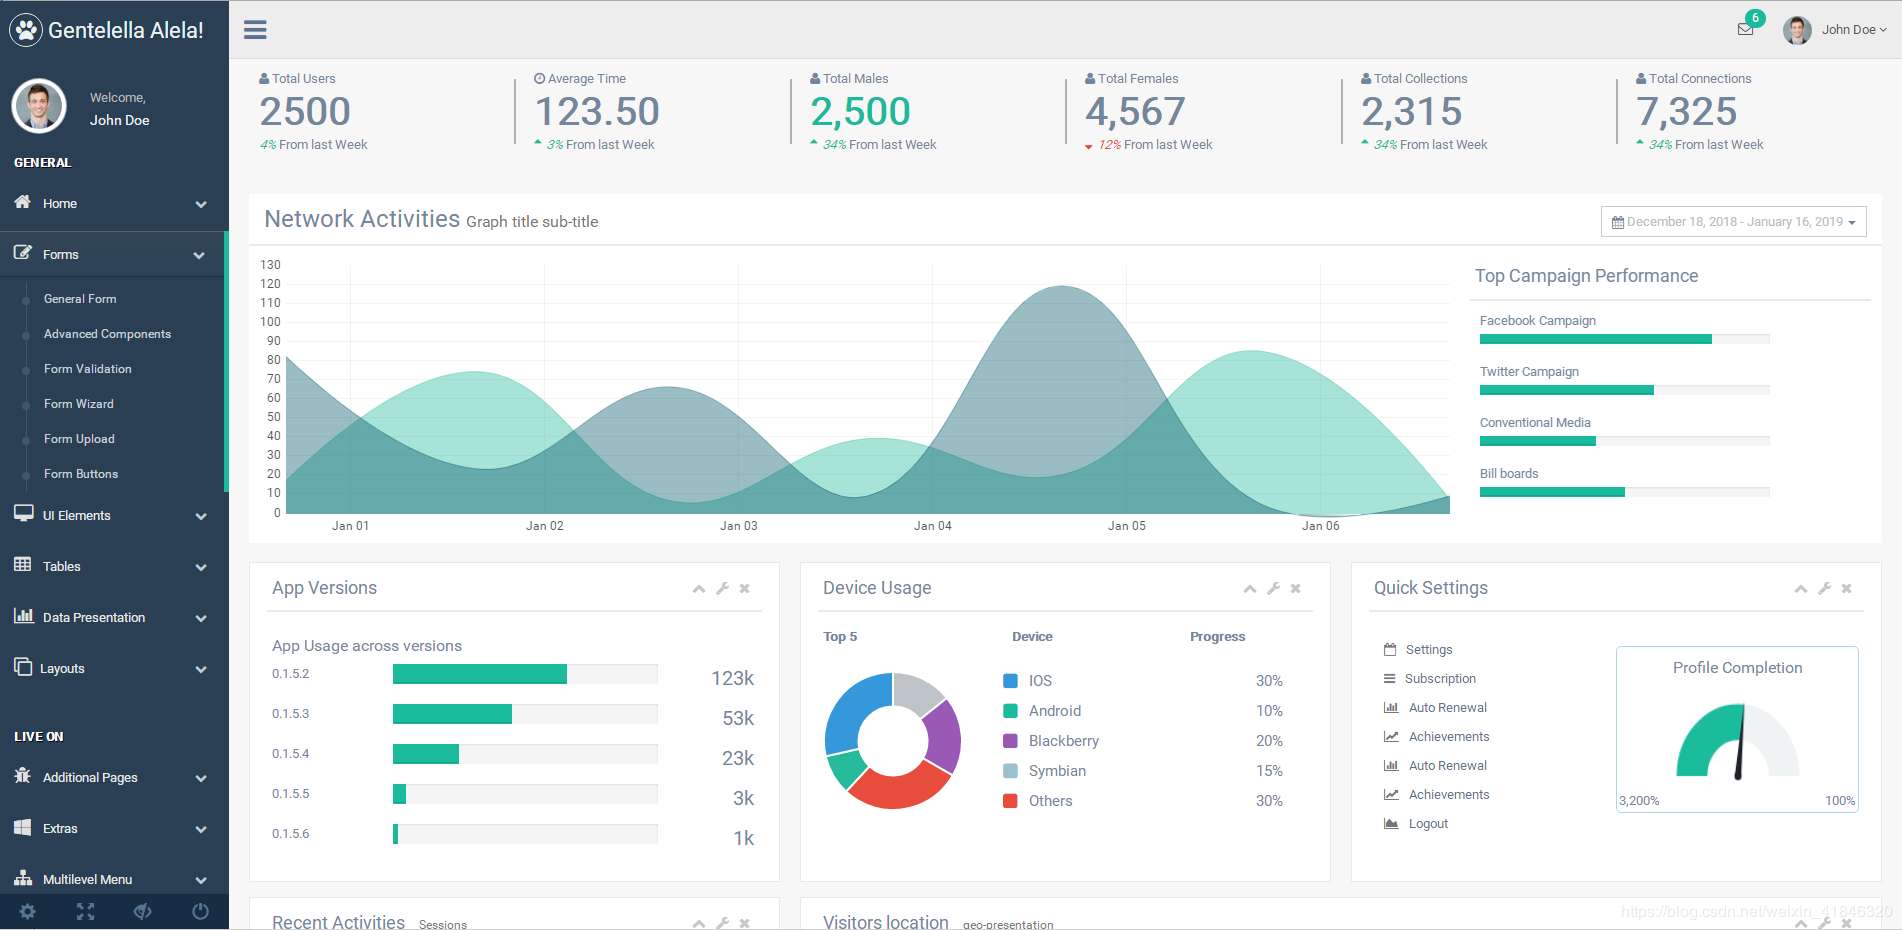Collapse the App Versions panel
The height and width of the screenshot is (930, 1902).
(x=699, y=589)
